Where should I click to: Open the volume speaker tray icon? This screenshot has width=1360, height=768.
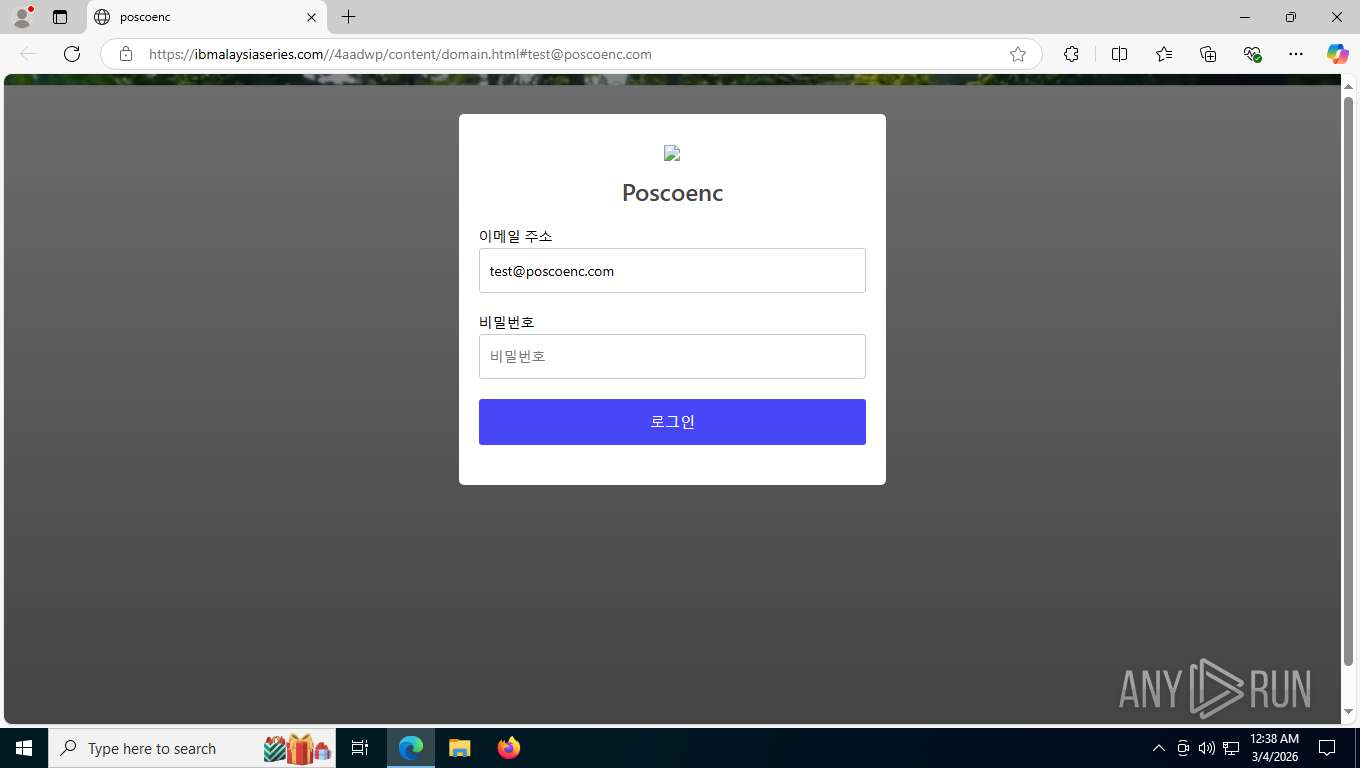(1207, 748)
